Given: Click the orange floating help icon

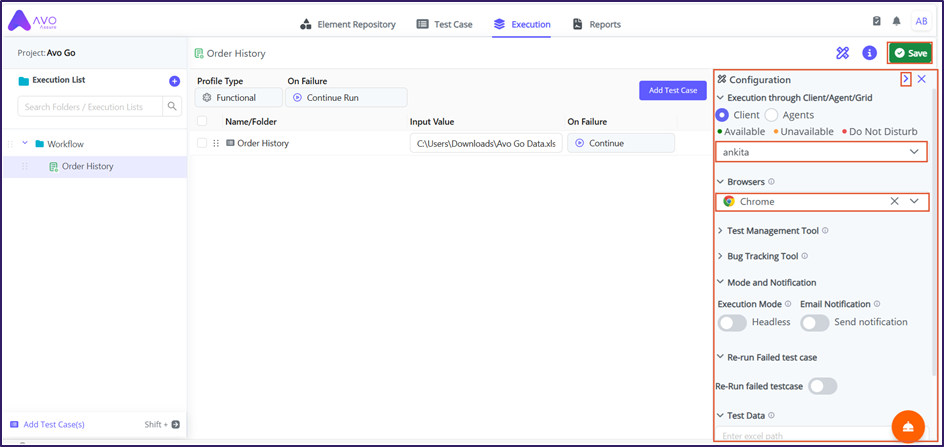Looking at the screenshot, I should [908, 425].
